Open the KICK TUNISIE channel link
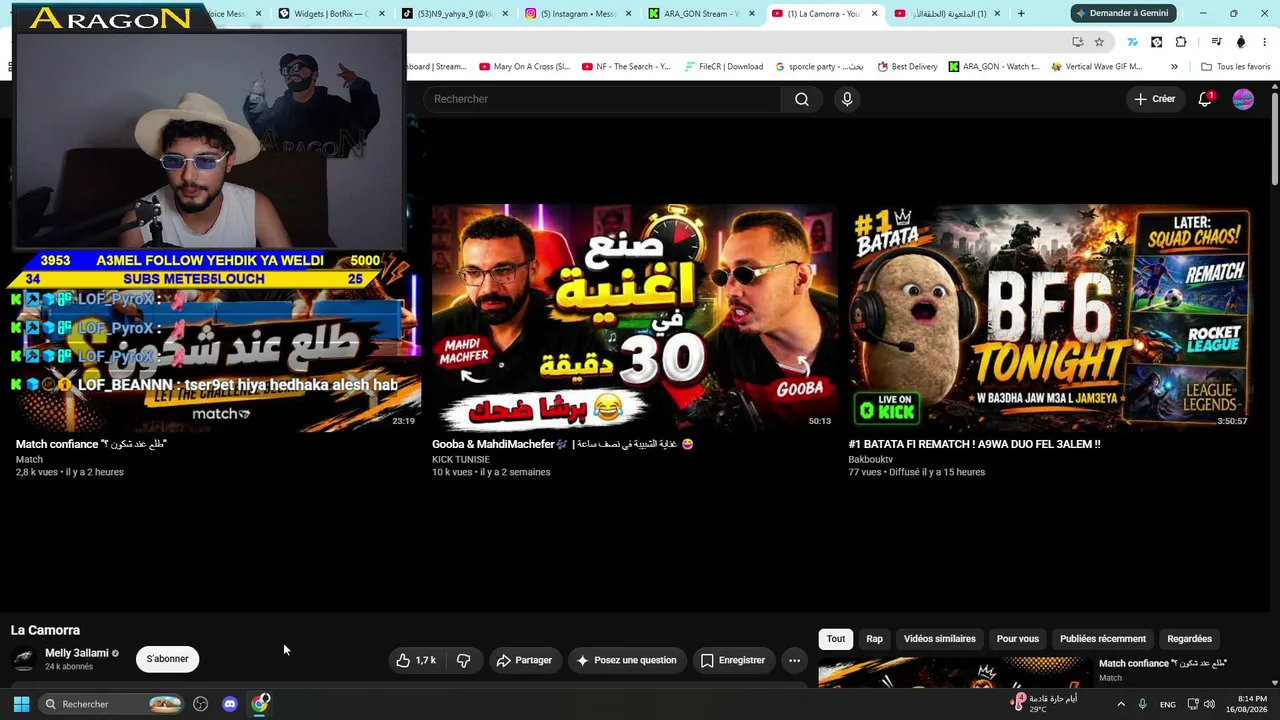Viewport: 1280px width, 720px height. [461, 459]
